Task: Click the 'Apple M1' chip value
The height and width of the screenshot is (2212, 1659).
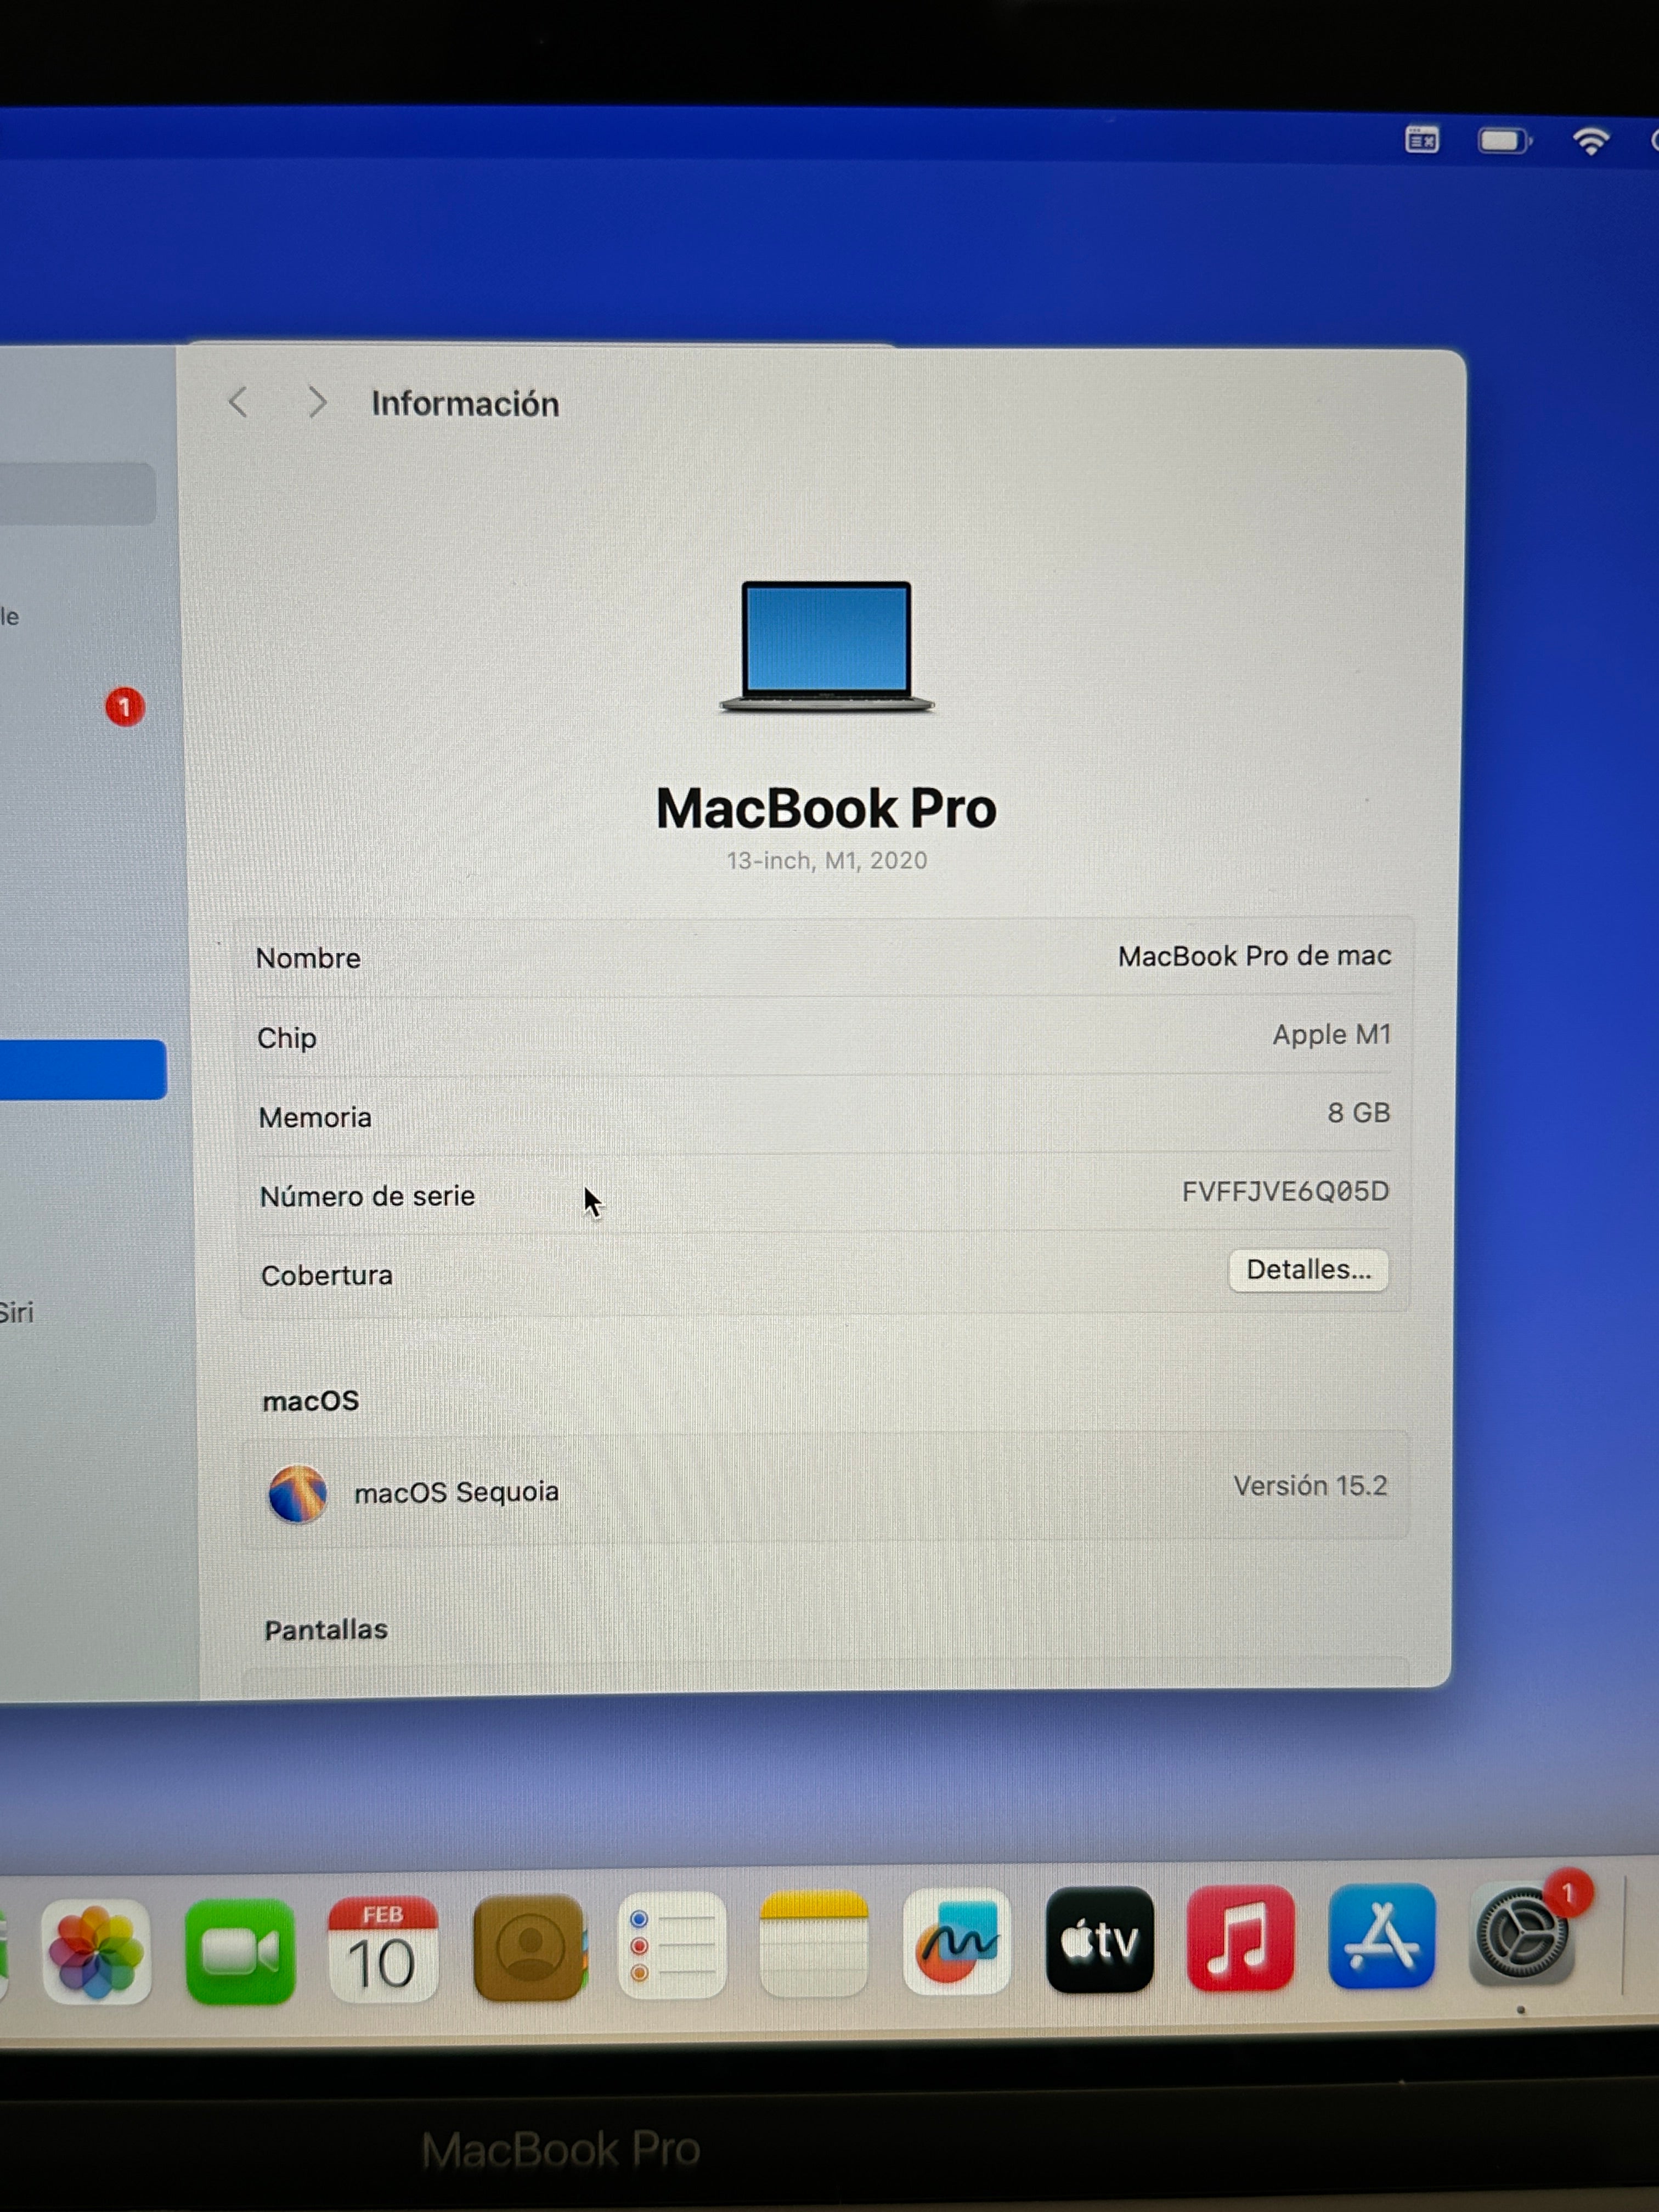Action: tap(1331, 1035)
